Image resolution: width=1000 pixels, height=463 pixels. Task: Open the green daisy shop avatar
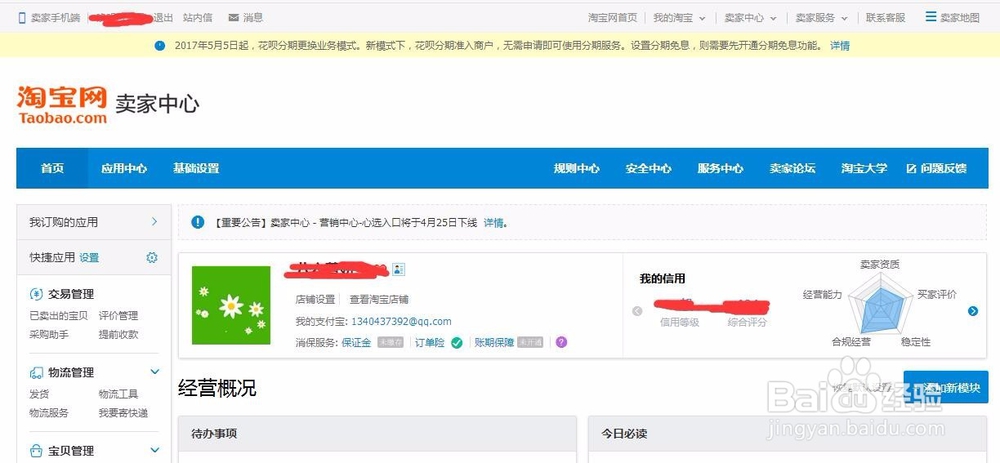click(231, 305)
